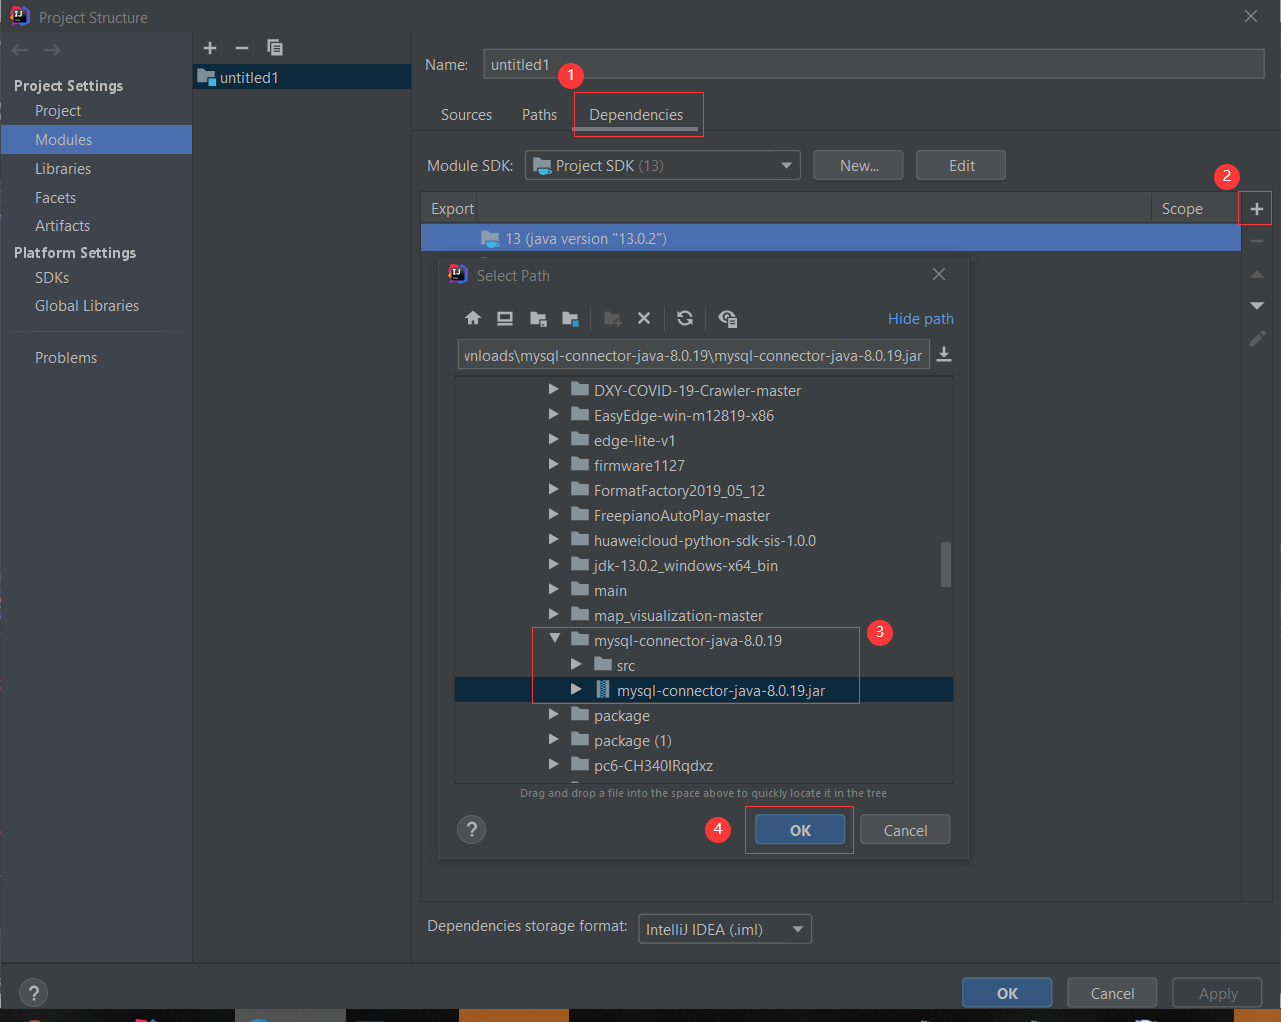Expand the src folder arrow
1281x1022 pixels.
pyautogui.click(x=576, y=664)
